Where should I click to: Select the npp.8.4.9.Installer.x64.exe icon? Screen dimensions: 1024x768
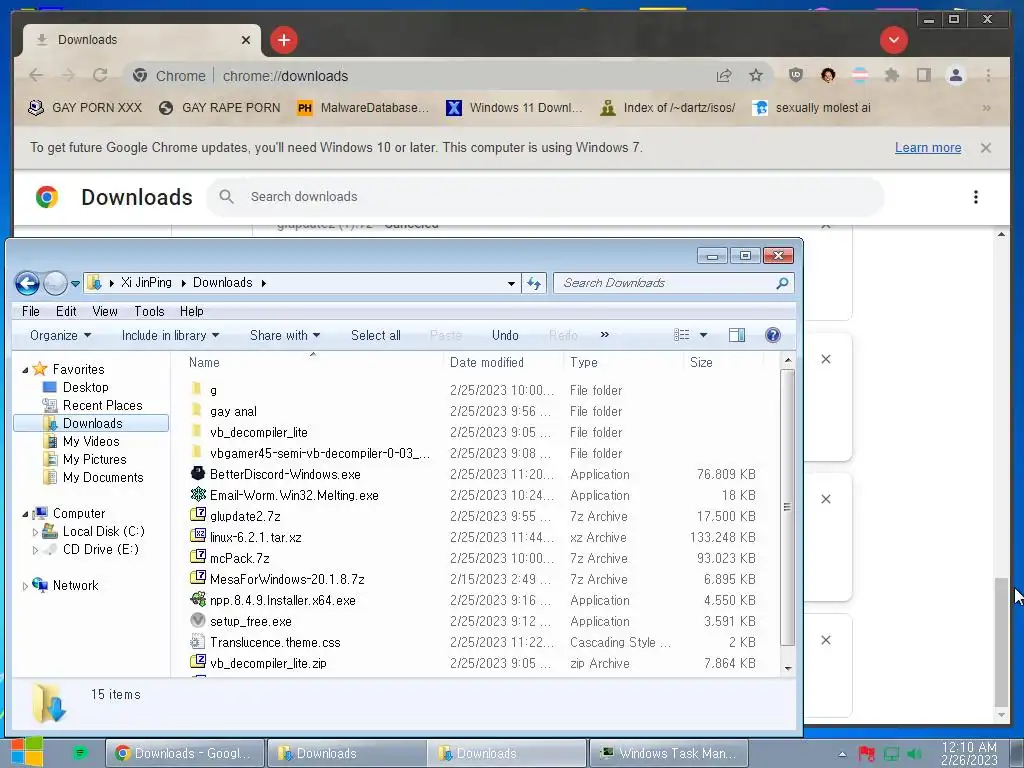[197, 600]
